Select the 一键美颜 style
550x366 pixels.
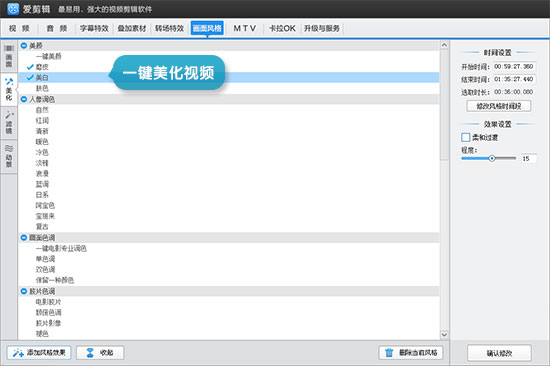(x=48, y=56)
